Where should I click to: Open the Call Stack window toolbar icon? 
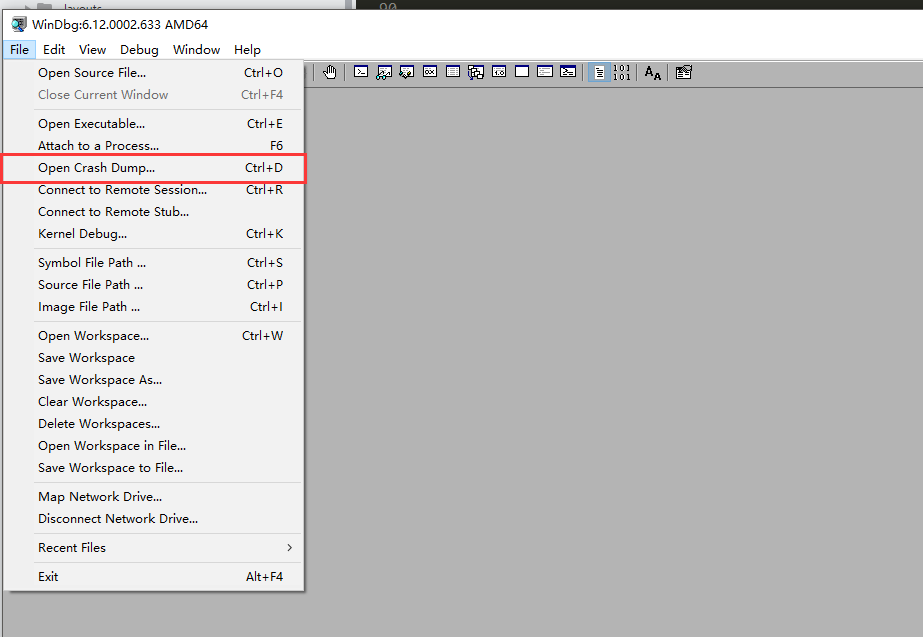pyautogui.click(x=476, y=72)
